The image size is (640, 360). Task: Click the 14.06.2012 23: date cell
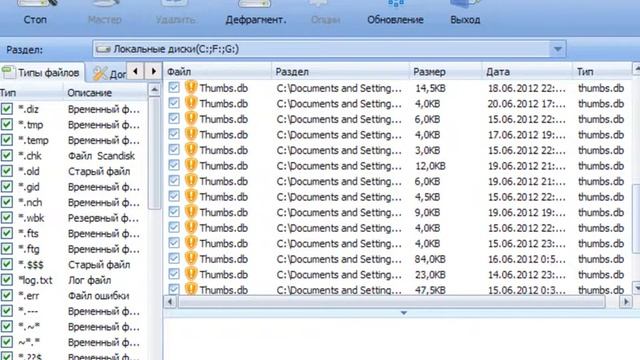(527, 275)
